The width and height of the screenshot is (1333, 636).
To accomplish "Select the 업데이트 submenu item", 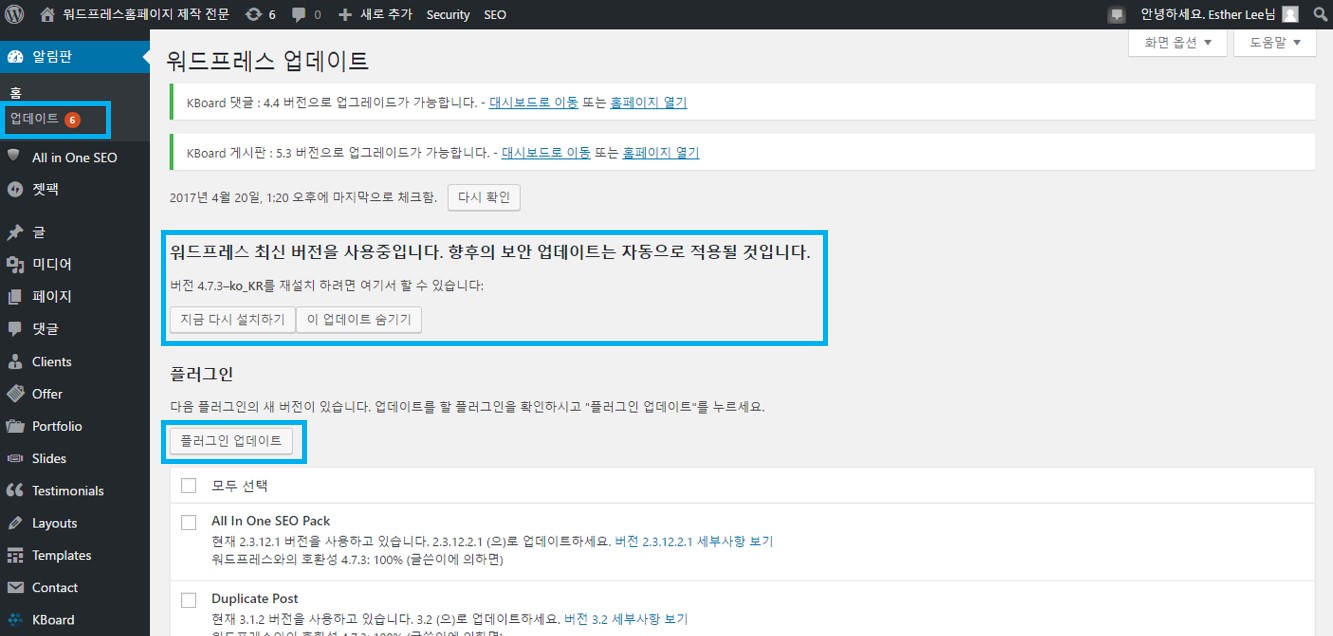I will tap(34, 119).
